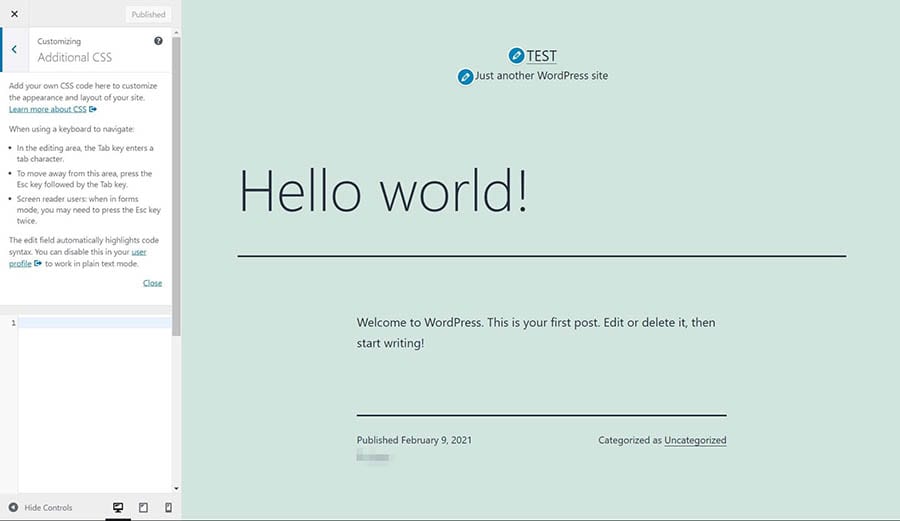
Task: Open the TEST site title link
Action: (542, 57)
